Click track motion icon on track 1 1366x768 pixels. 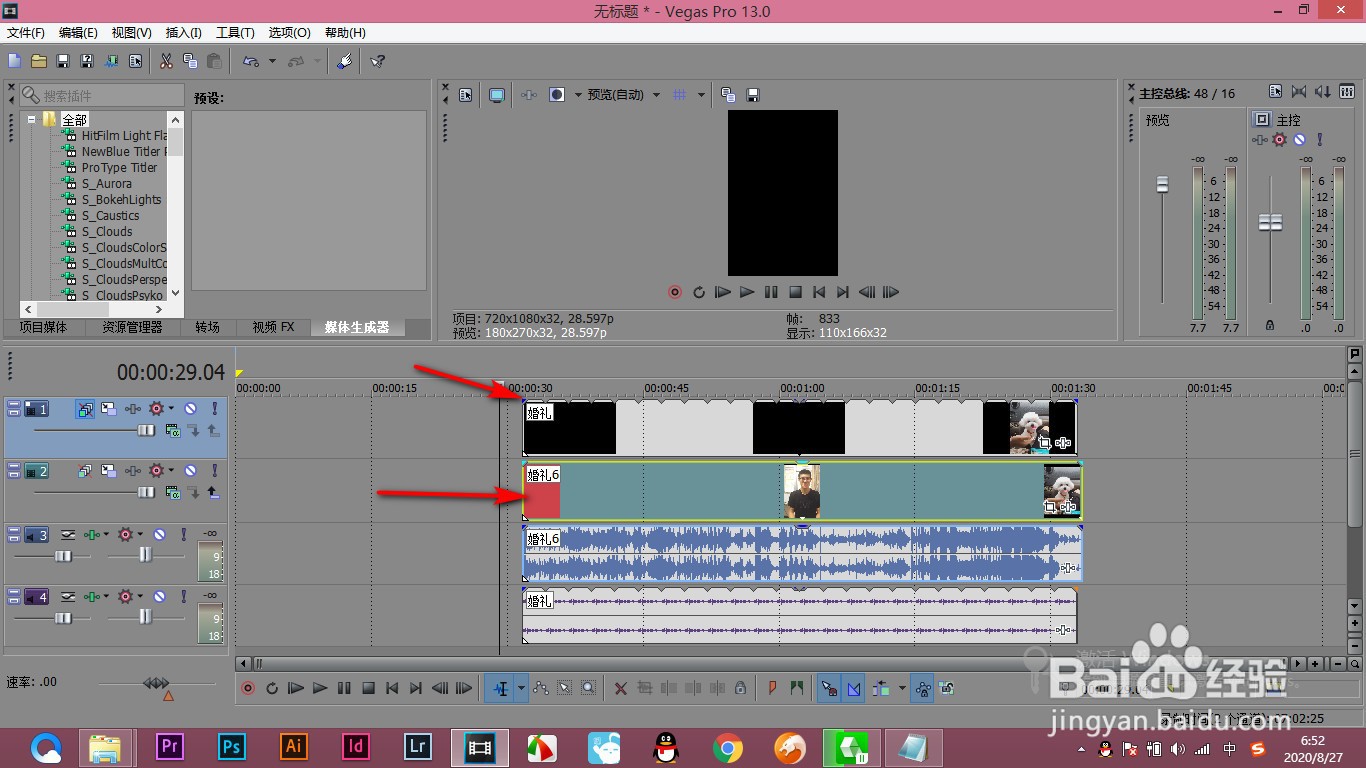[108, 409]
